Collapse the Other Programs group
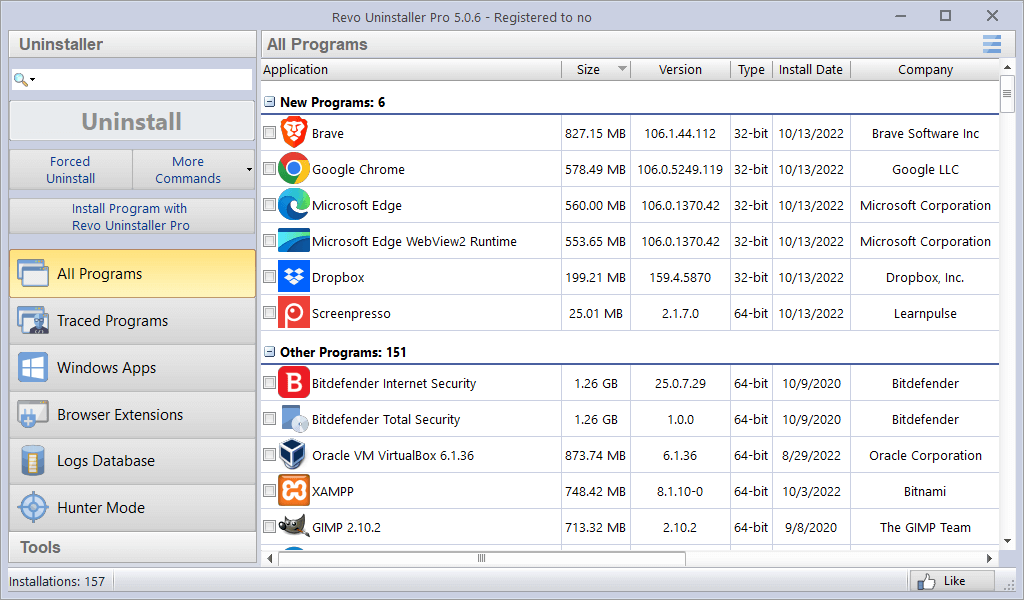Screen dimensions: 1024x600 (x=269, y=352)
